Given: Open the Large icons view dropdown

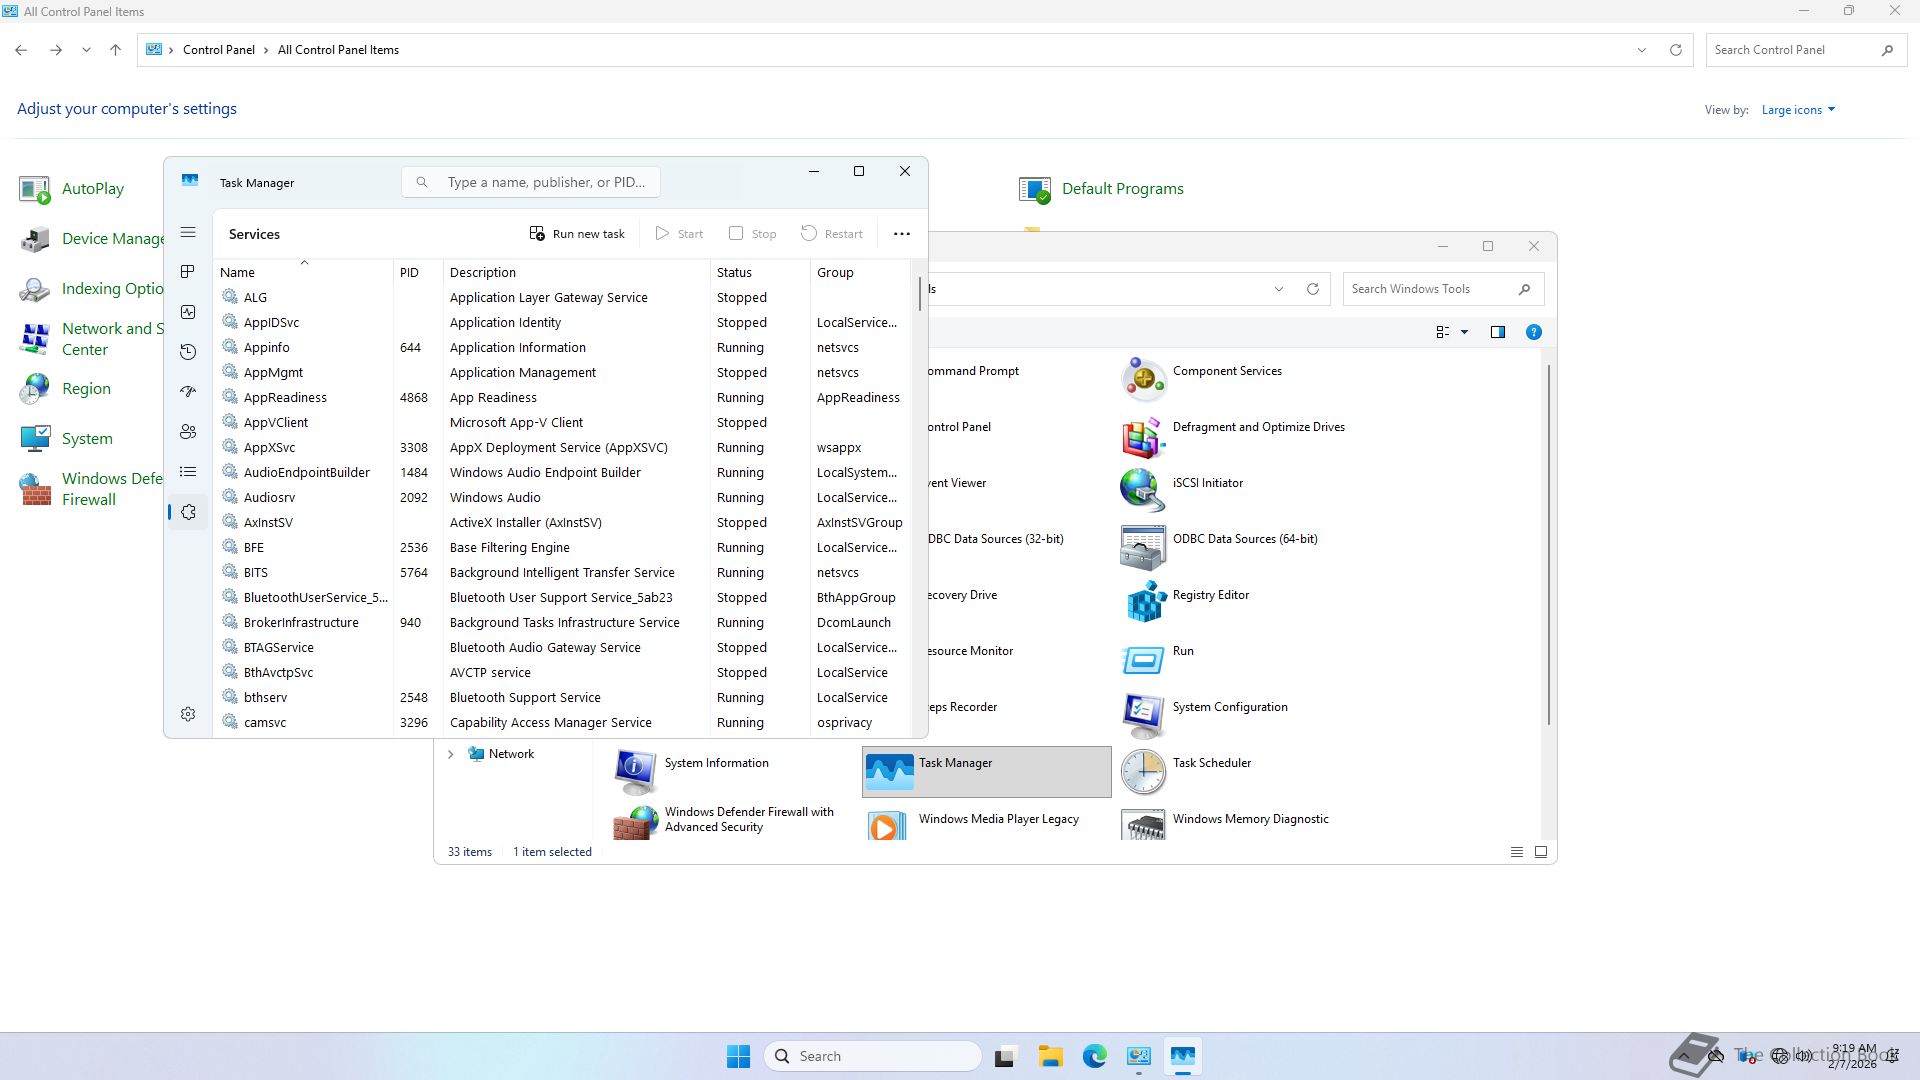Looking at the screenshot, I should [1798, 110].
